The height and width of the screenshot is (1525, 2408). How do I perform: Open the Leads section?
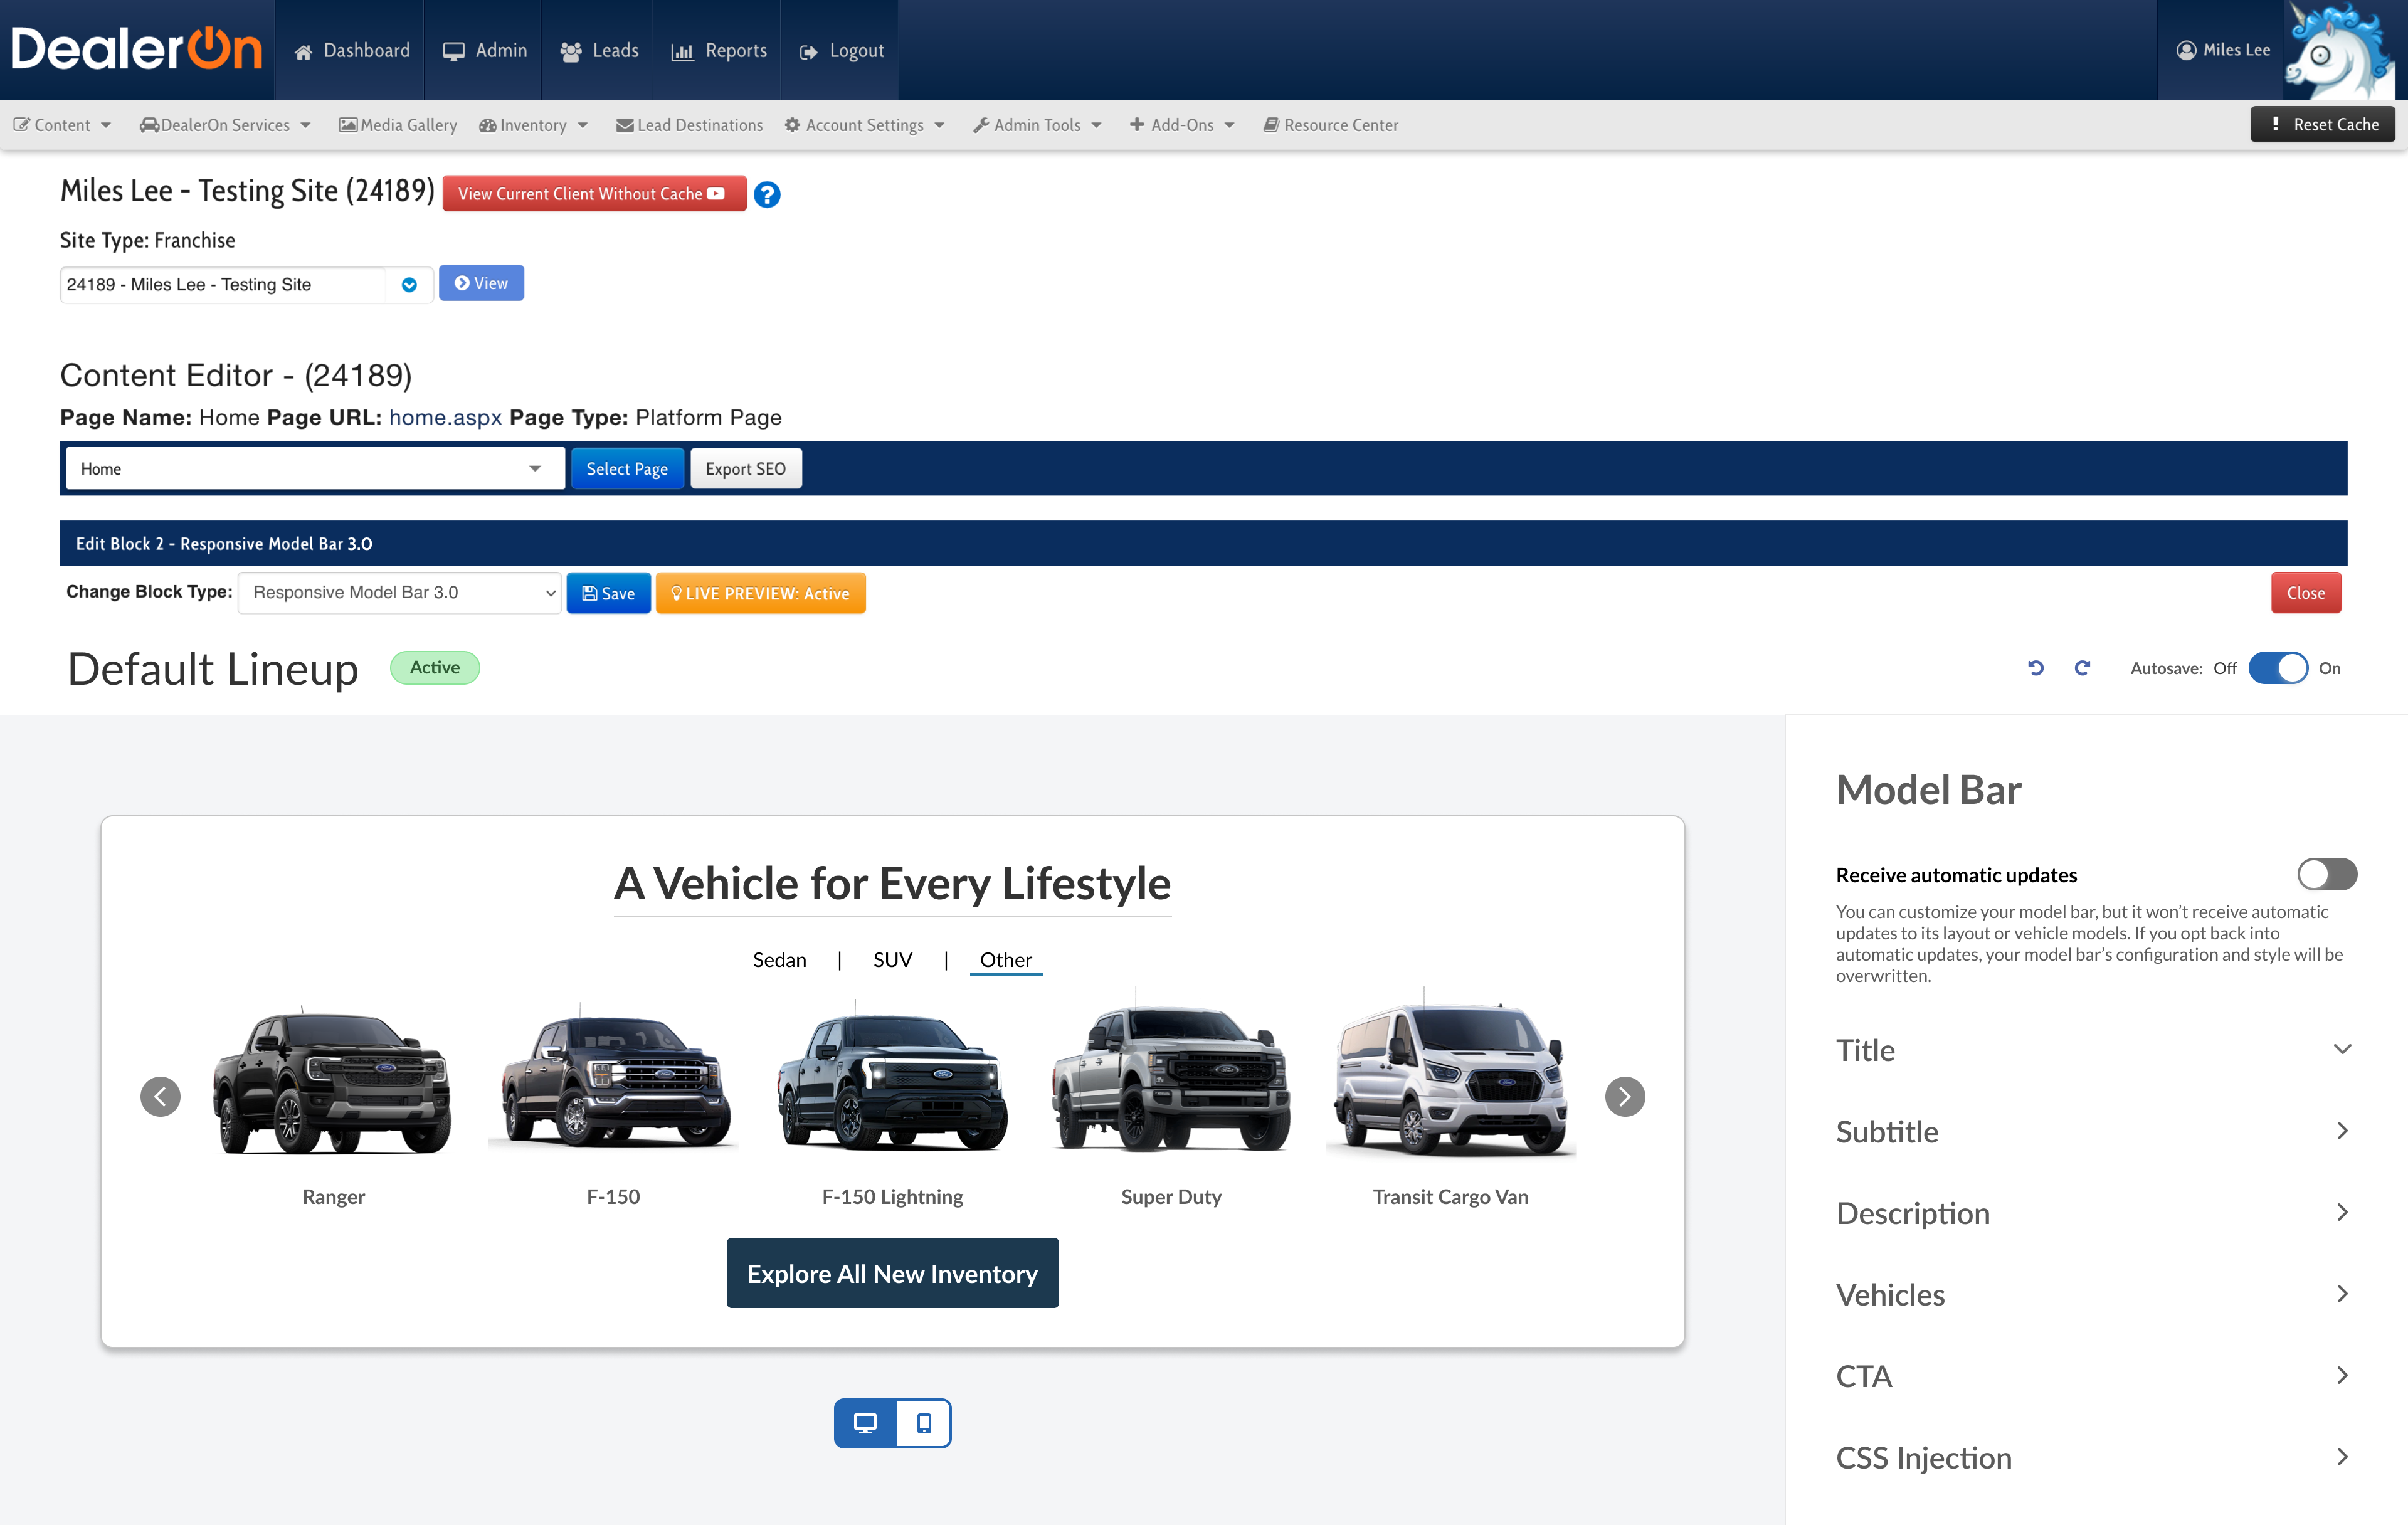click(599, 50)
